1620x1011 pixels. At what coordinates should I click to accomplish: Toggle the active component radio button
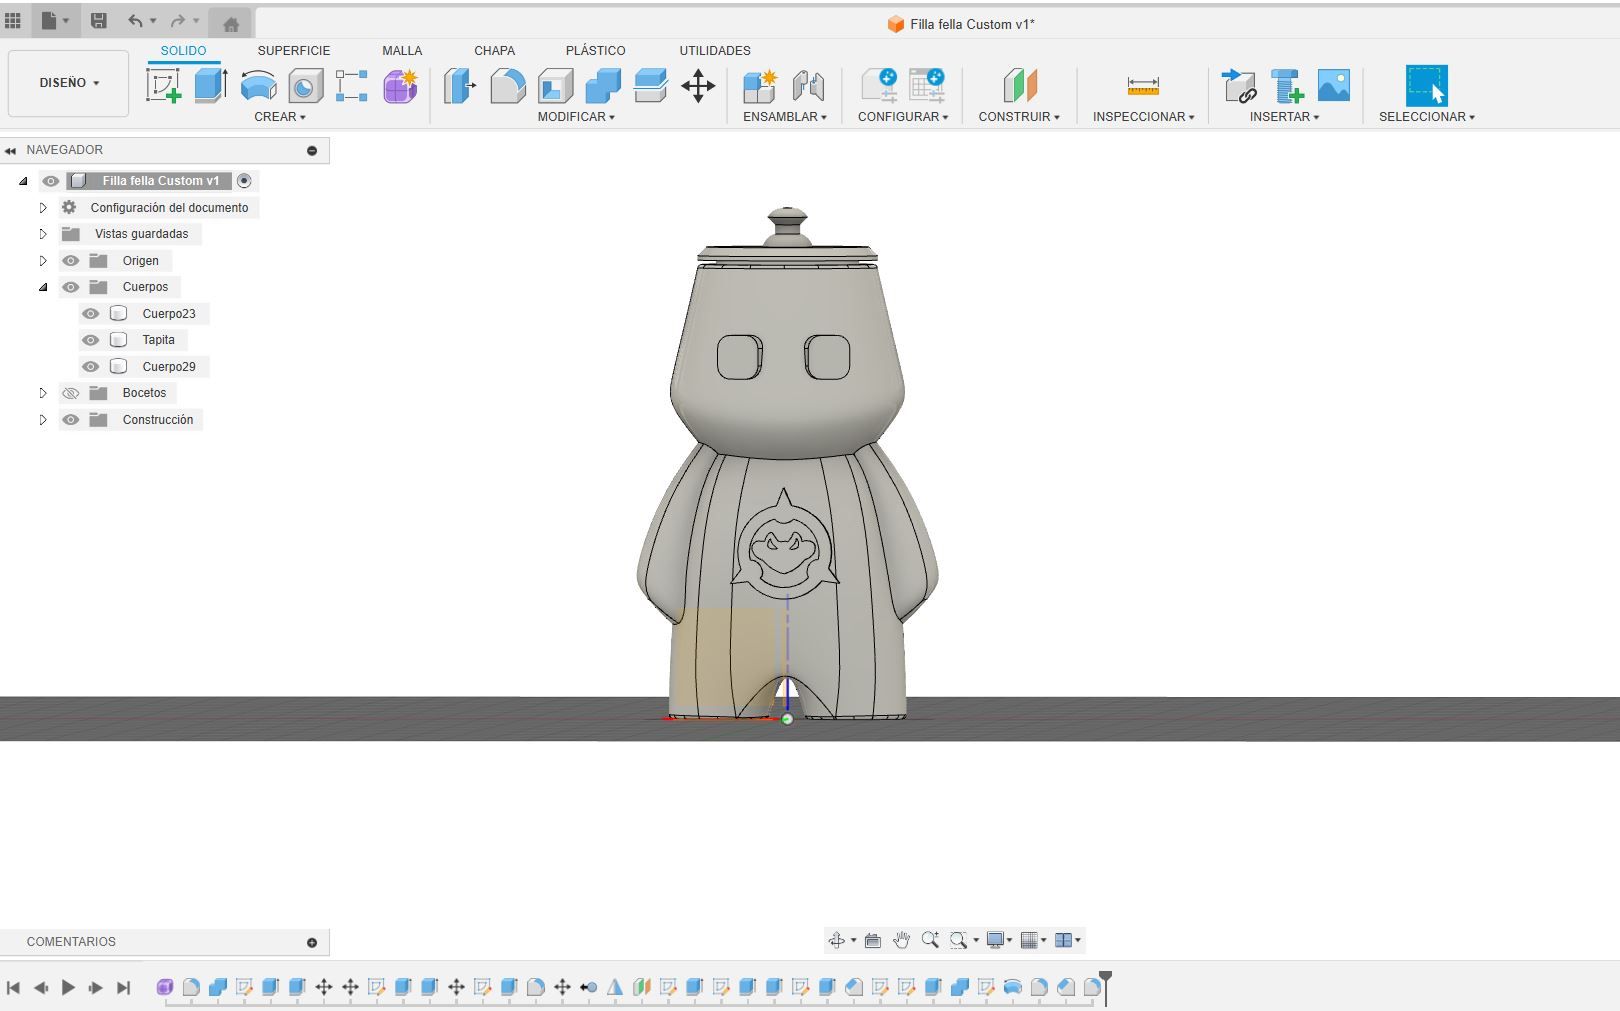pyautogui.click(x=244, y=181)
